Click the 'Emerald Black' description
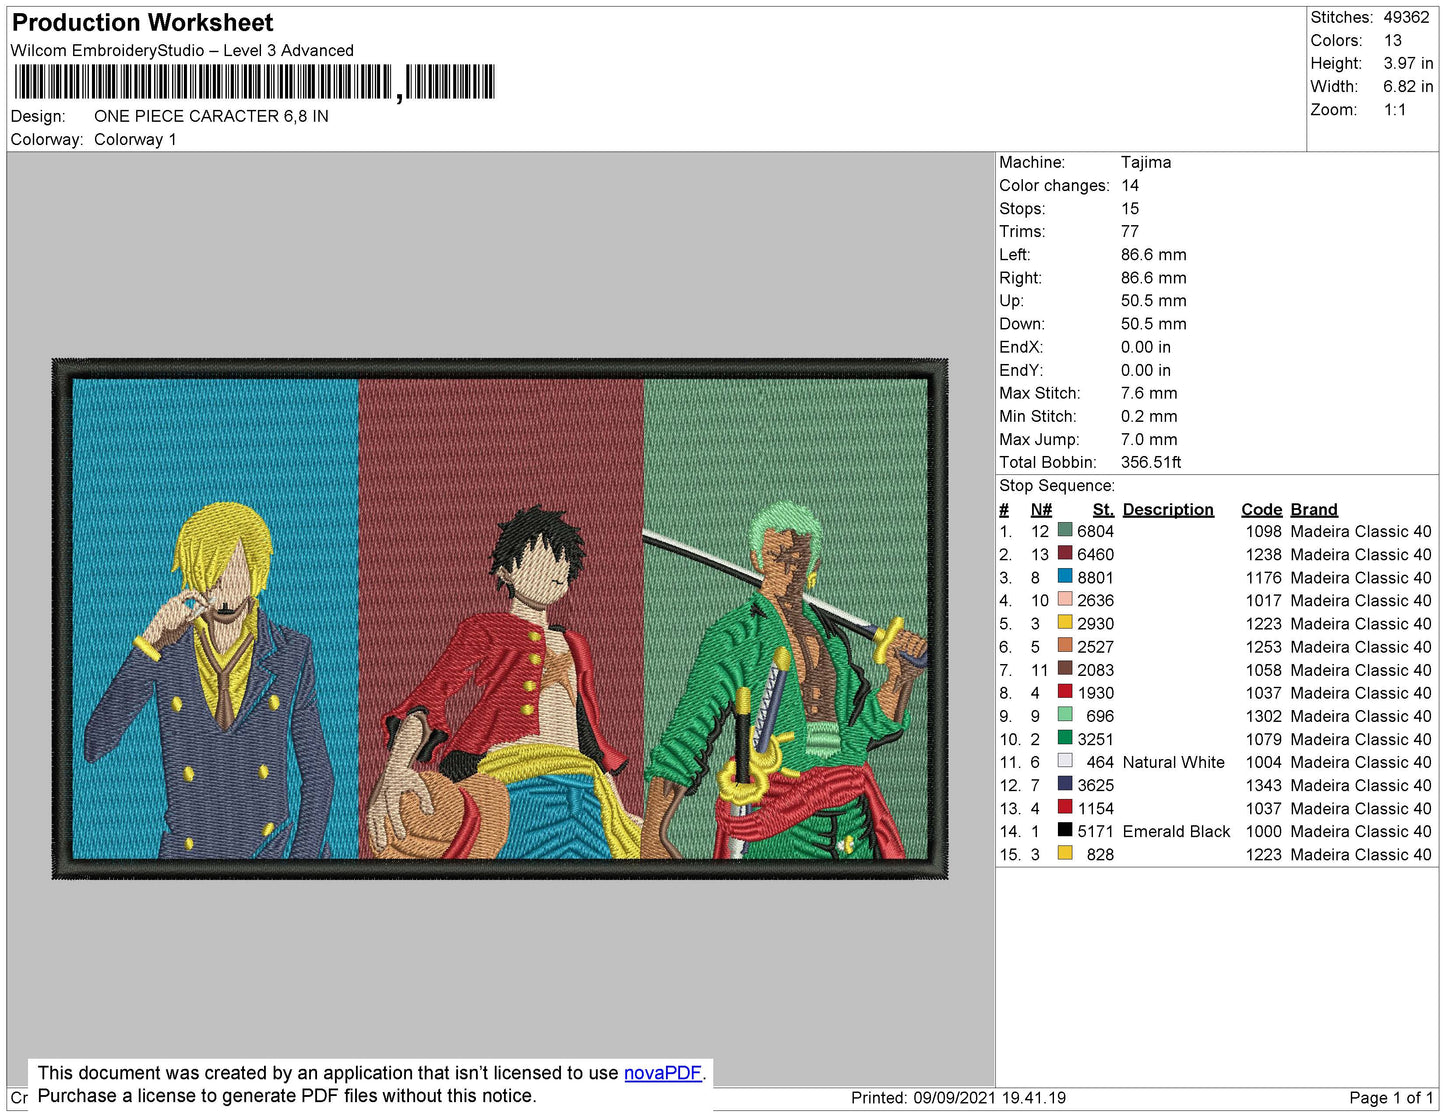The image size is (1445, 1117). [x=1176, y=831]
